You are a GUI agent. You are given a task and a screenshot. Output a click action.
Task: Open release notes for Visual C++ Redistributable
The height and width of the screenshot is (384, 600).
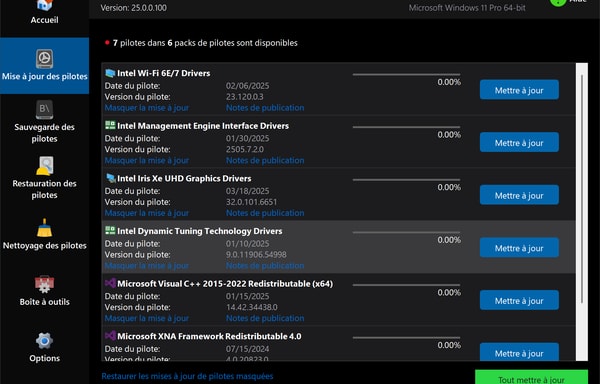(265, 318)
